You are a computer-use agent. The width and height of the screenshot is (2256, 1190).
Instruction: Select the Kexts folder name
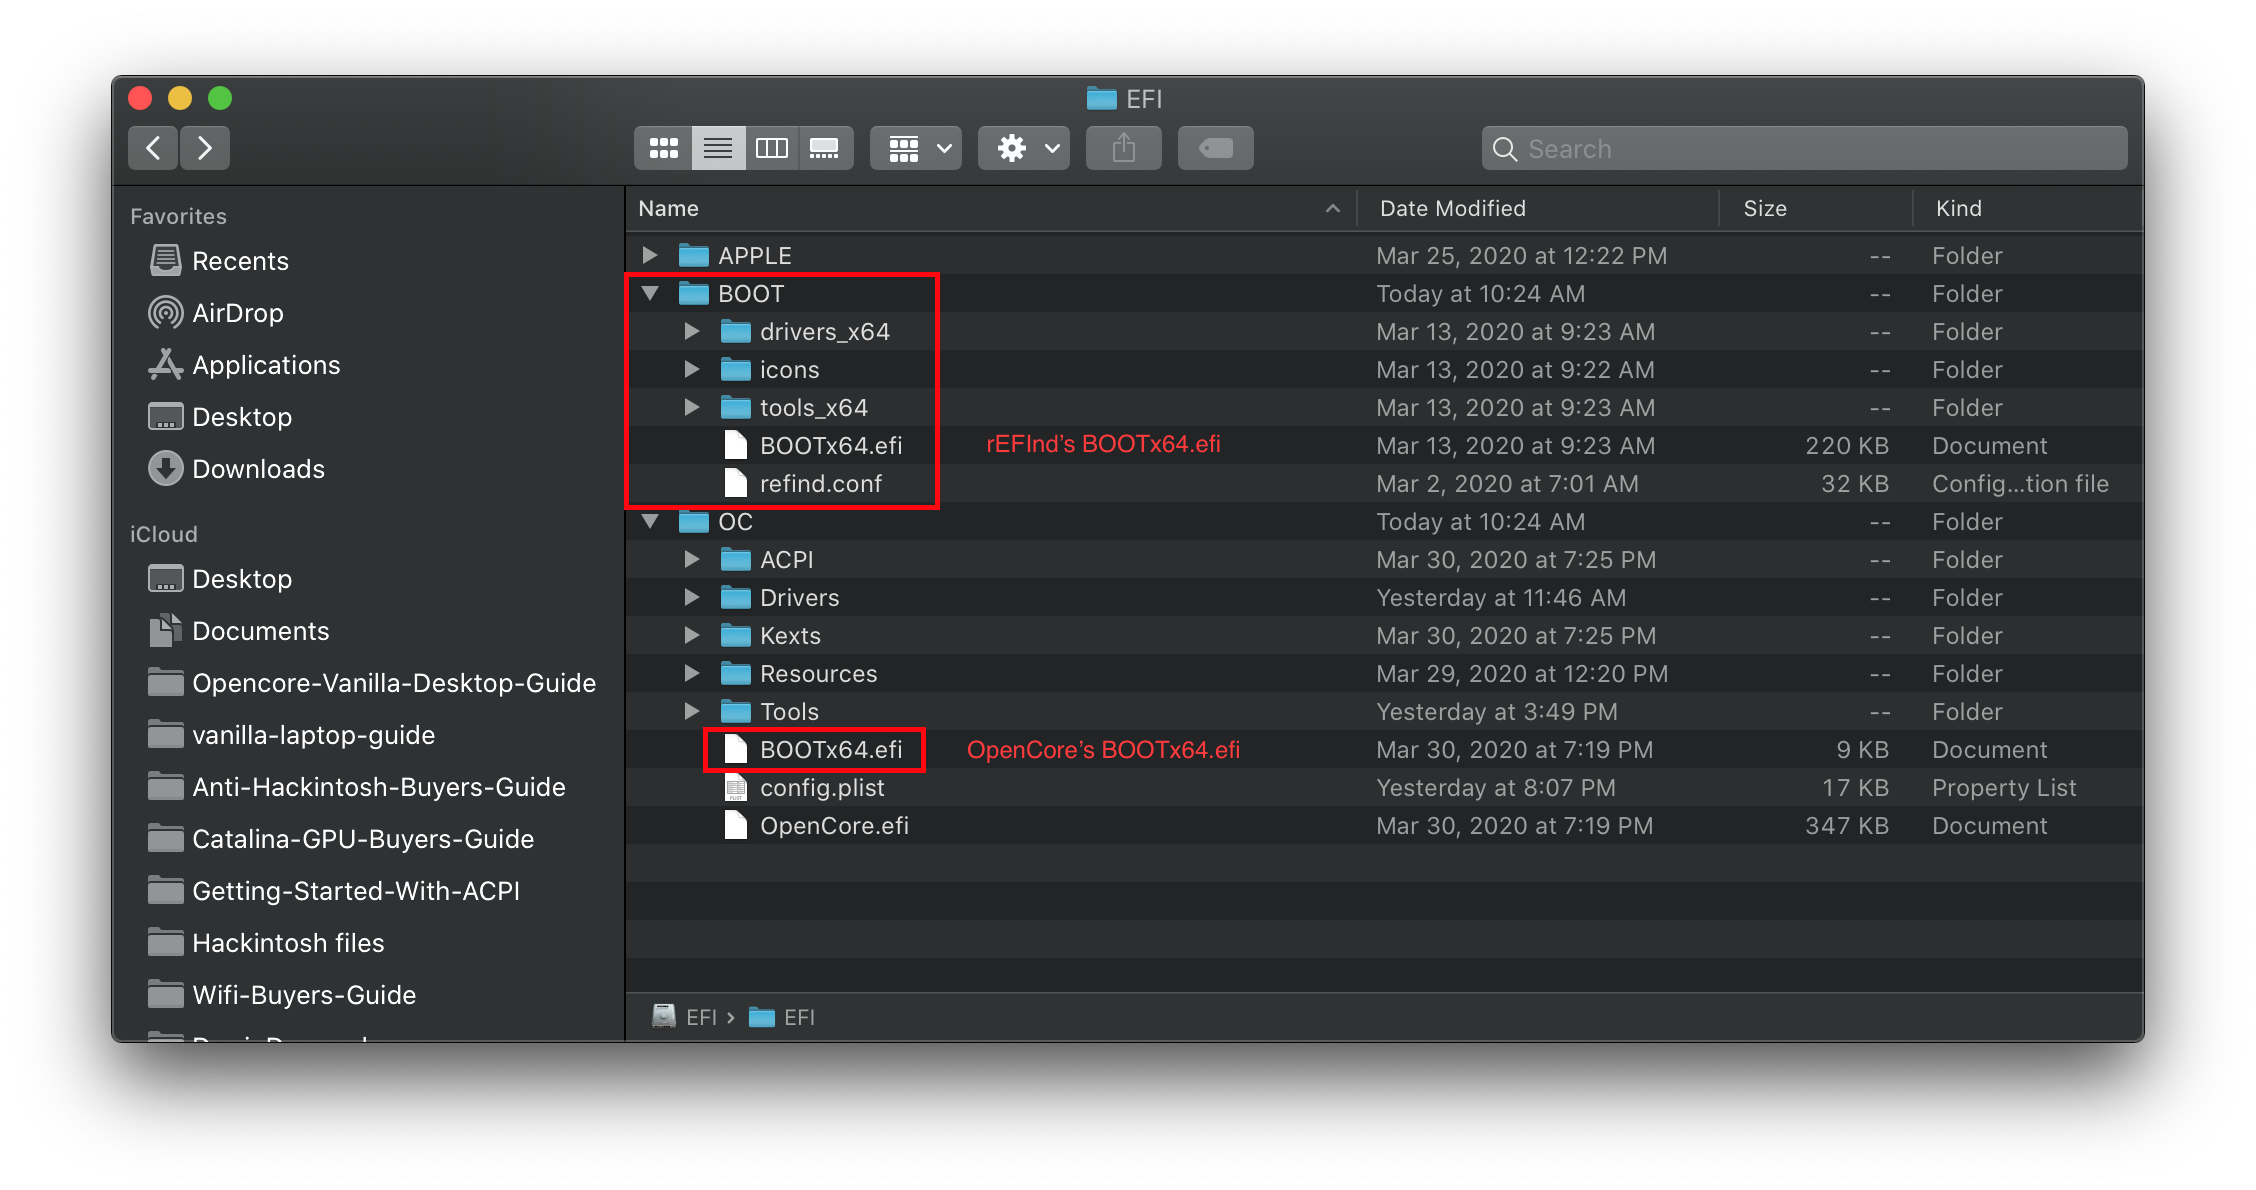790,635
